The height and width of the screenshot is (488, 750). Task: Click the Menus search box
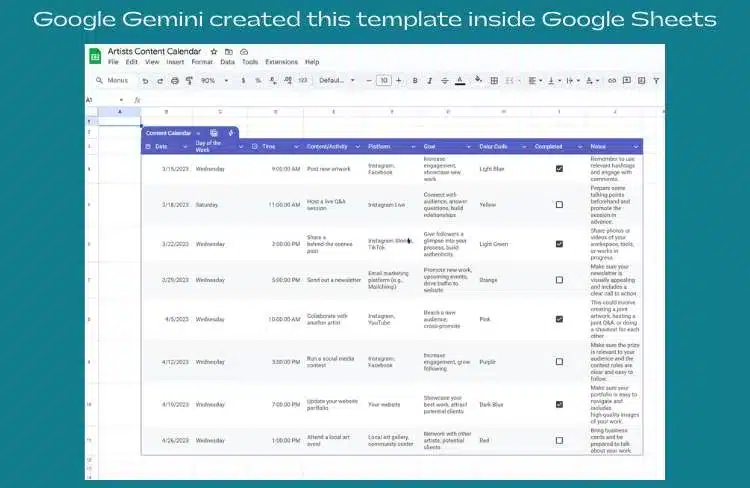[113, 80]
